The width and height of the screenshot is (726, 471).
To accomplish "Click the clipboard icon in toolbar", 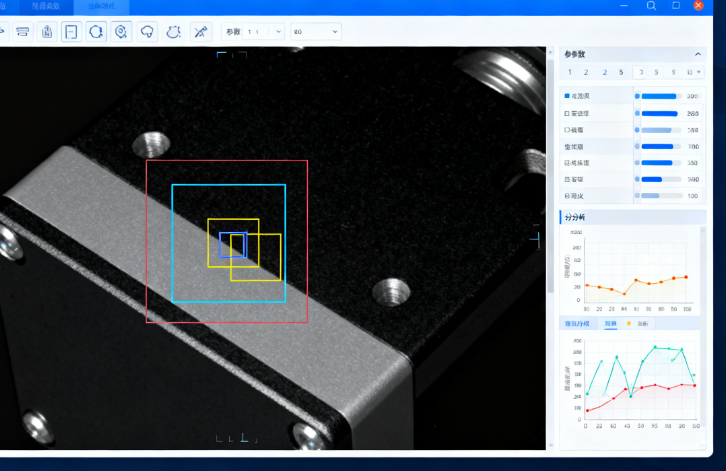I will click(x=46, y=32).
